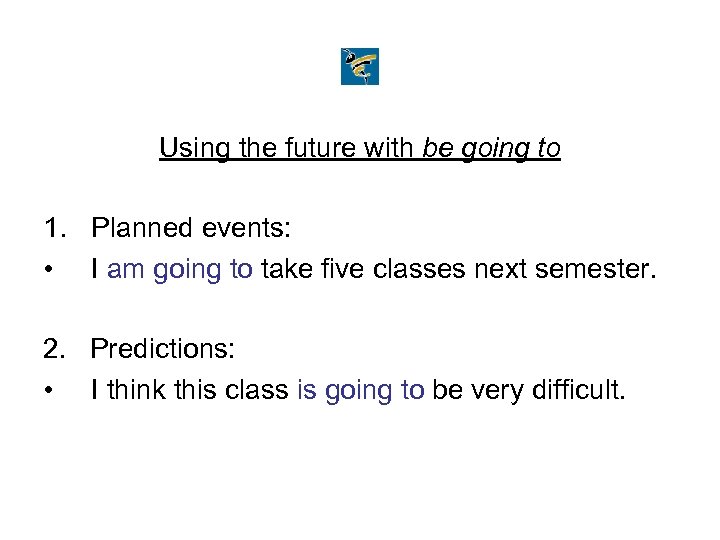Screen dimensions: 720x540
Task: Click the bullet before "I am going to"
Action: click(48, 269)
